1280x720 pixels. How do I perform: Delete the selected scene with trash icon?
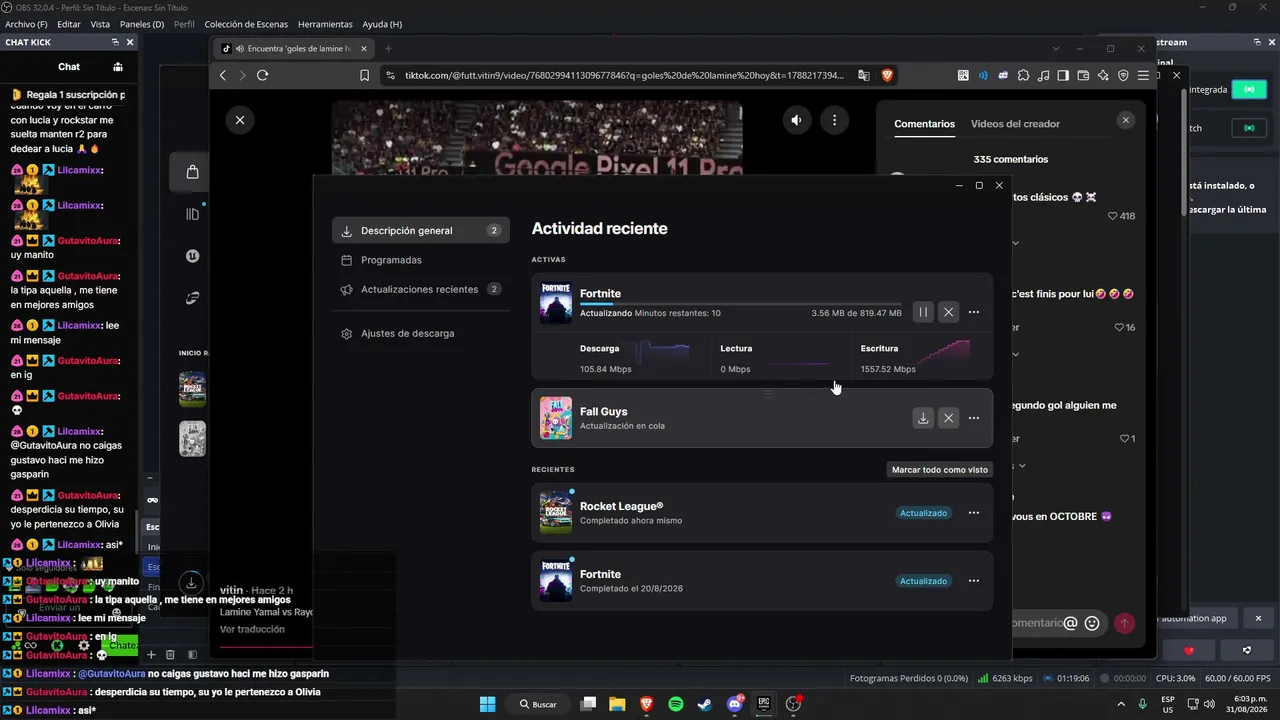click(x=170, y=655)
